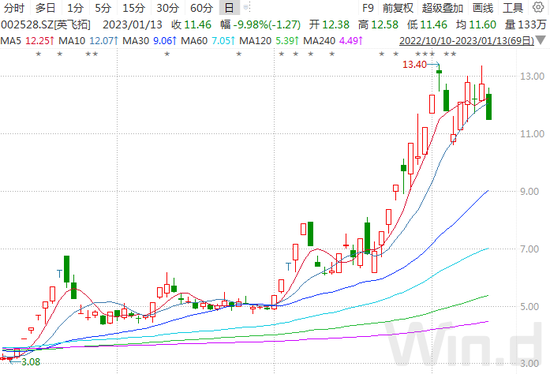Open more periods dotted expander
The width and height of the screenshot is (550, 374).
click(x=247, y=7)
